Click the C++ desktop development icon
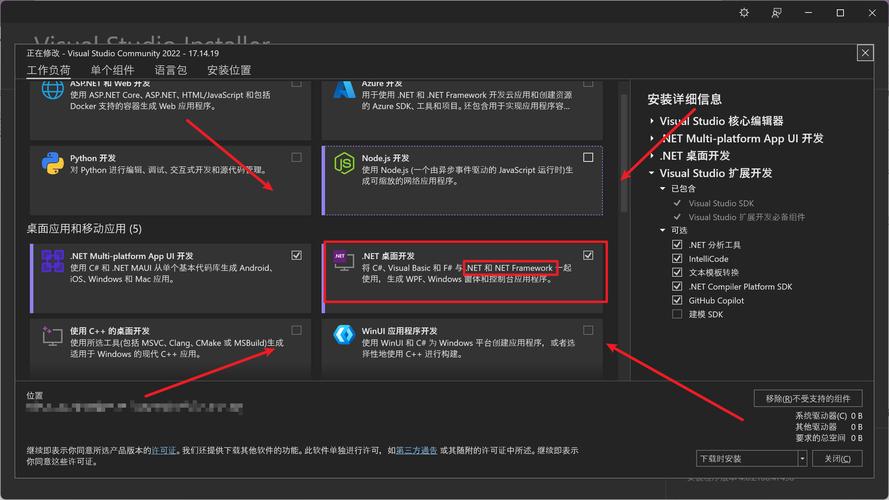The image size is (889, 500). pyautogui.click(x=52, y=336)
